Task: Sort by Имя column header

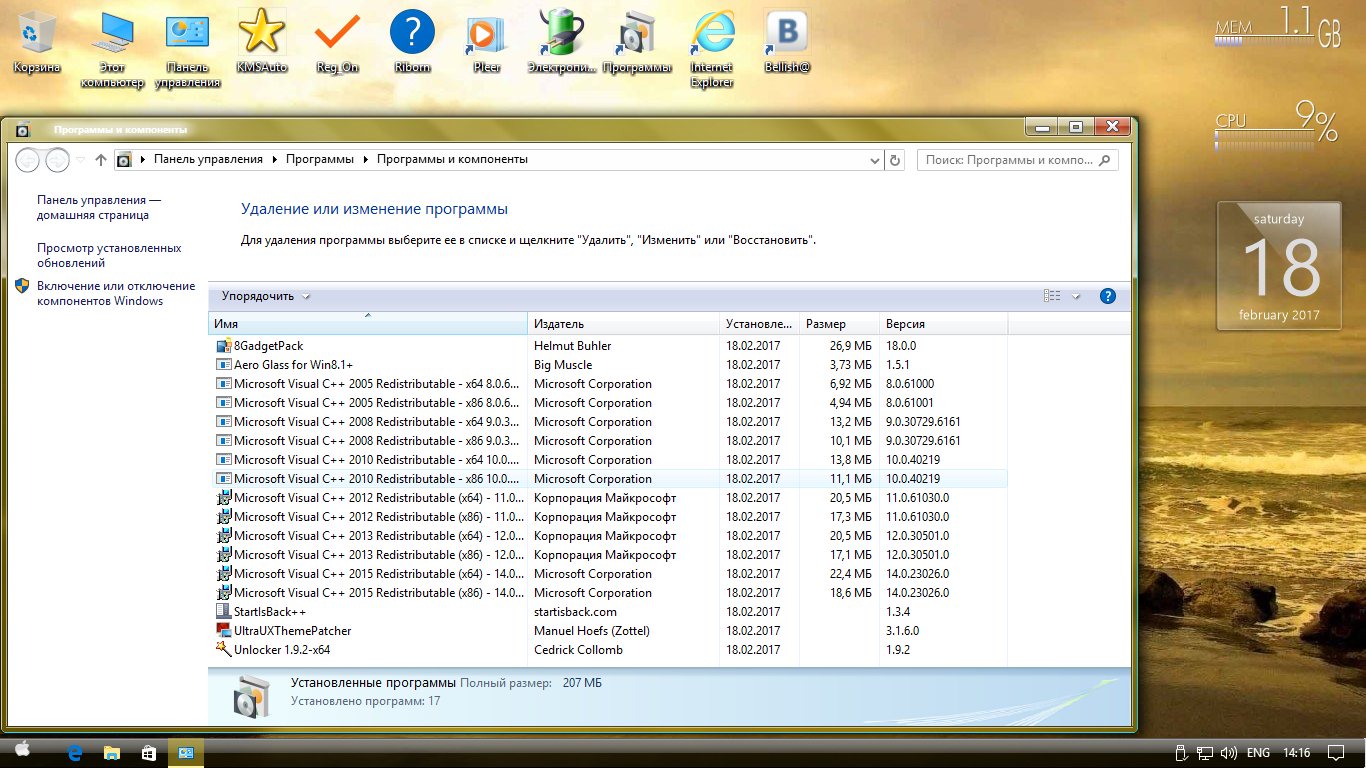Action: click(367, 324)
